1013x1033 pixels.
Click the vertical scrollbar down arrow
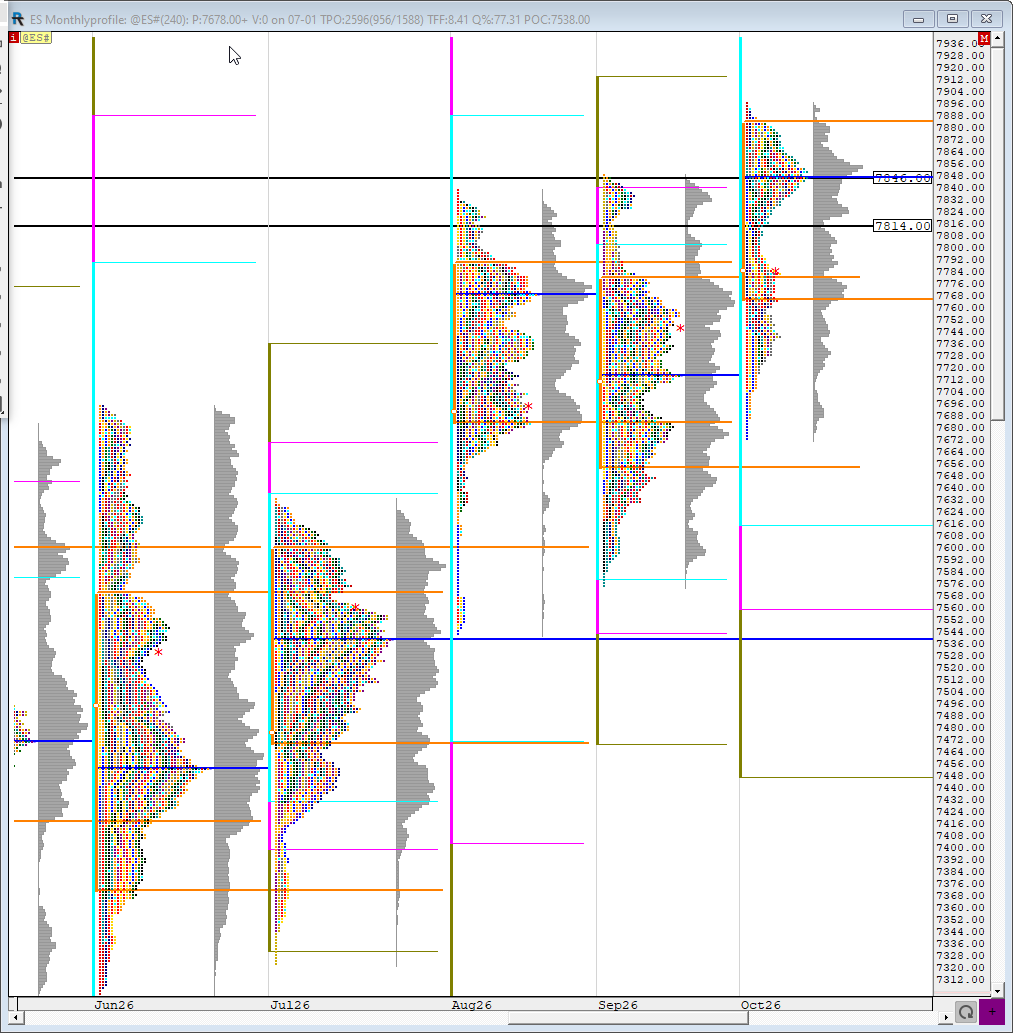(997, 990)
